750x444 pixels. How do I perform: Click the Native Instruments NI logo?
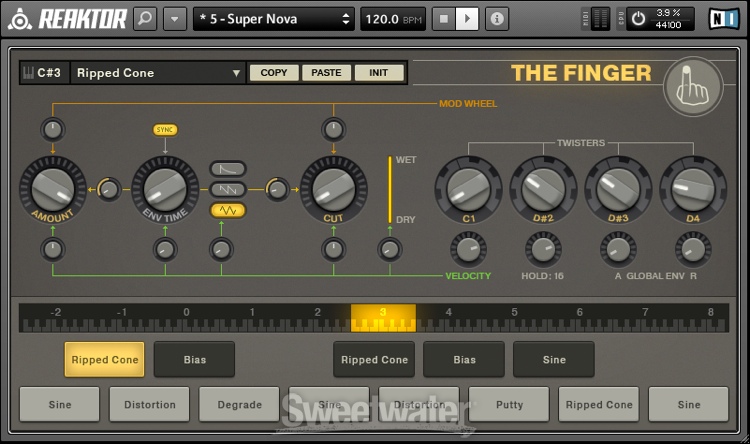click(x=724, y=19)
